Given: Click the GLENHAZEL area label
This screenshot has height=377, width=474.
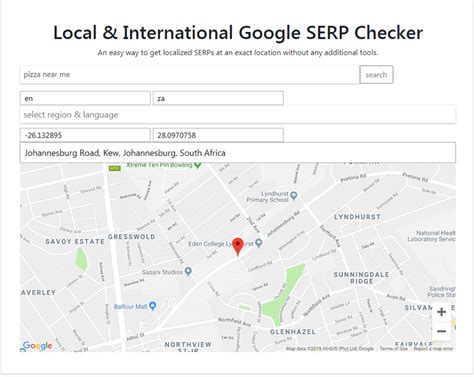Looking at the screenshot, I should (293, 332).
